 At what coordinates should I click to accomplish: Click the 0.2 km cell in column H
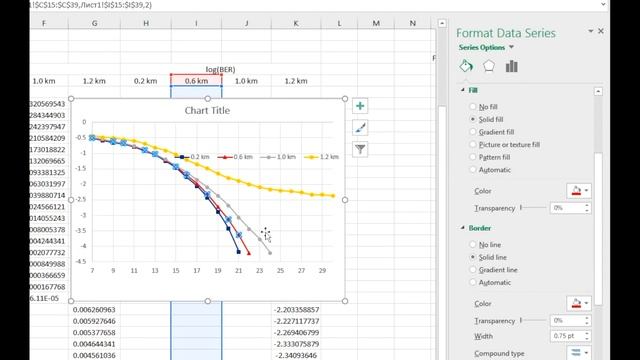pyautogui.click(x=146, y=81)
